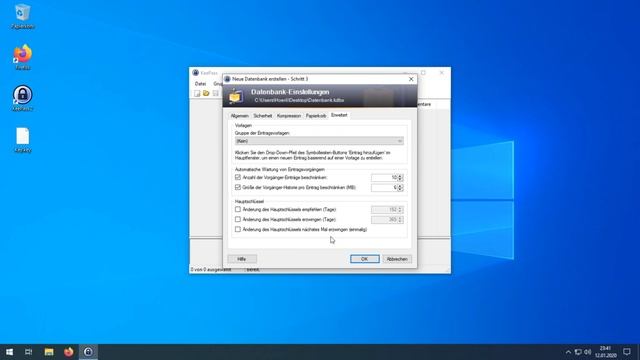
Task: Click the recommend key change days field
Action: tap(384, 210)
